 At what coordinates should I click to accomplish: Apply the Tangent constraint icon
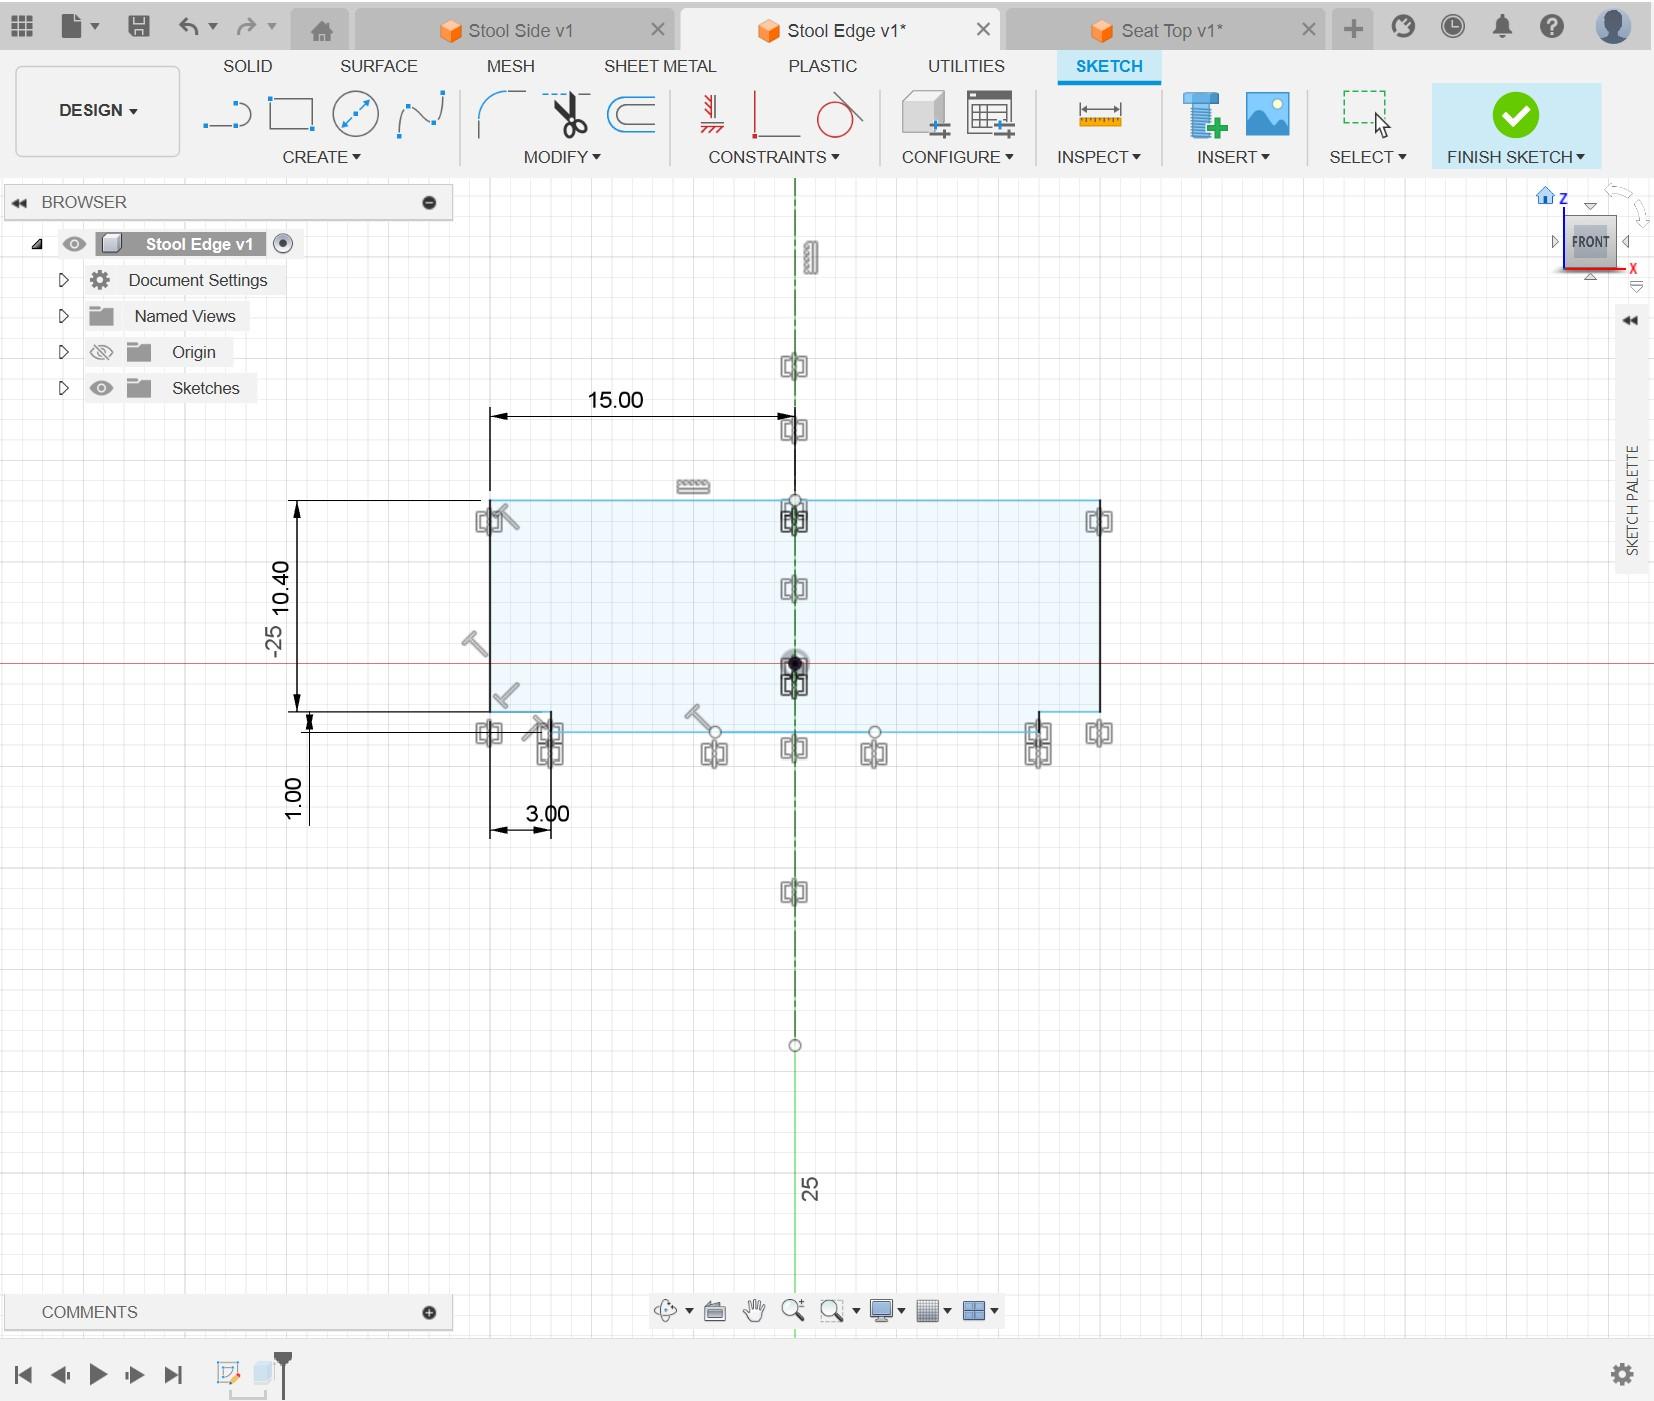coord(839,115)
